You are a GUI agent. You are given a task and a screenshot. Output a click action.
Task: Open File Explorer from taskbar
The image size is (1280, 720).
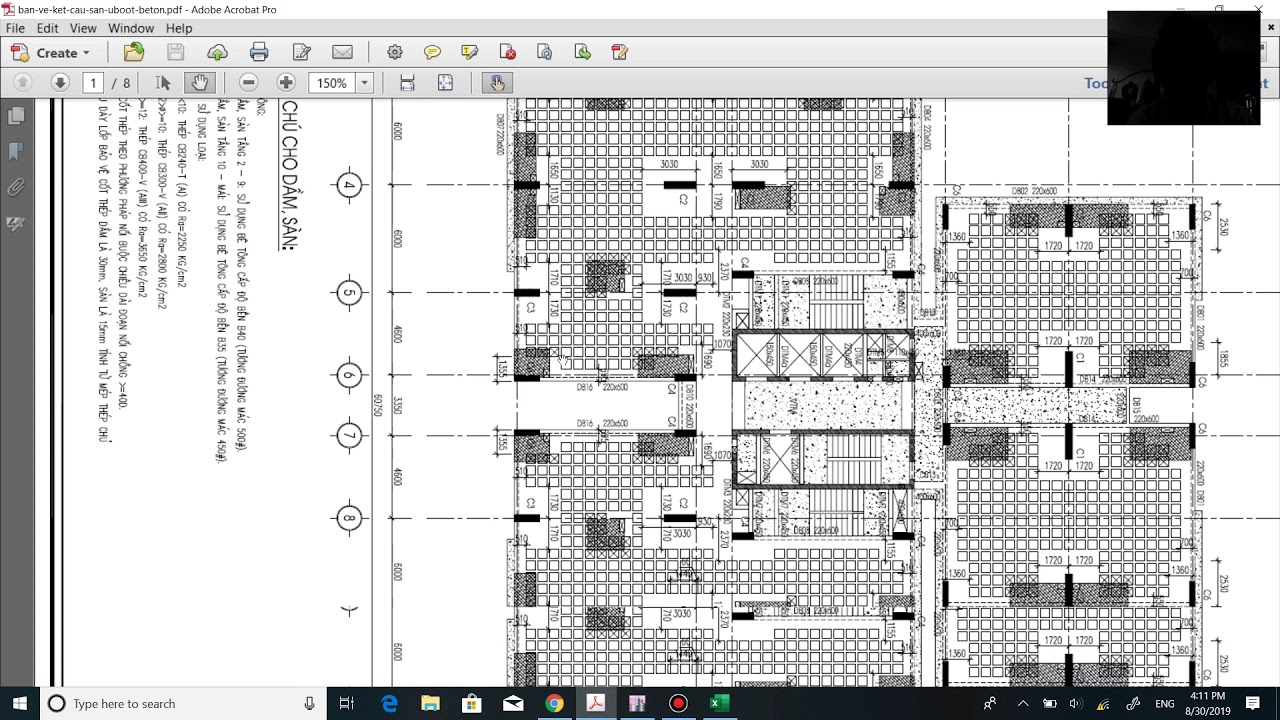click(x=430, y=704)
